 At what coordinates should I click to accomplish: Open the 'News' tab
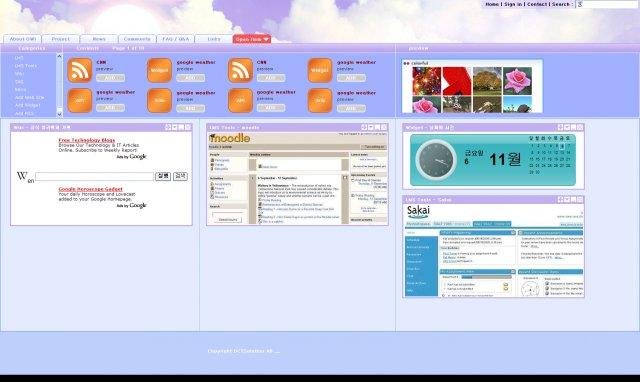click(99, 39)
